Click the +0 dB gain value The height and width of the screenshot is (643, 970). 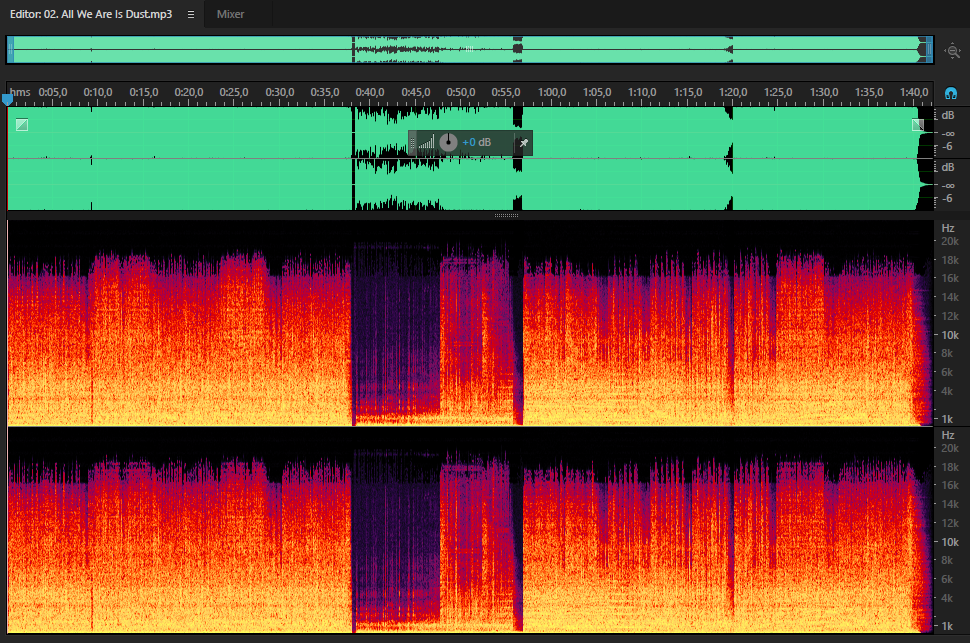[476, 142]
